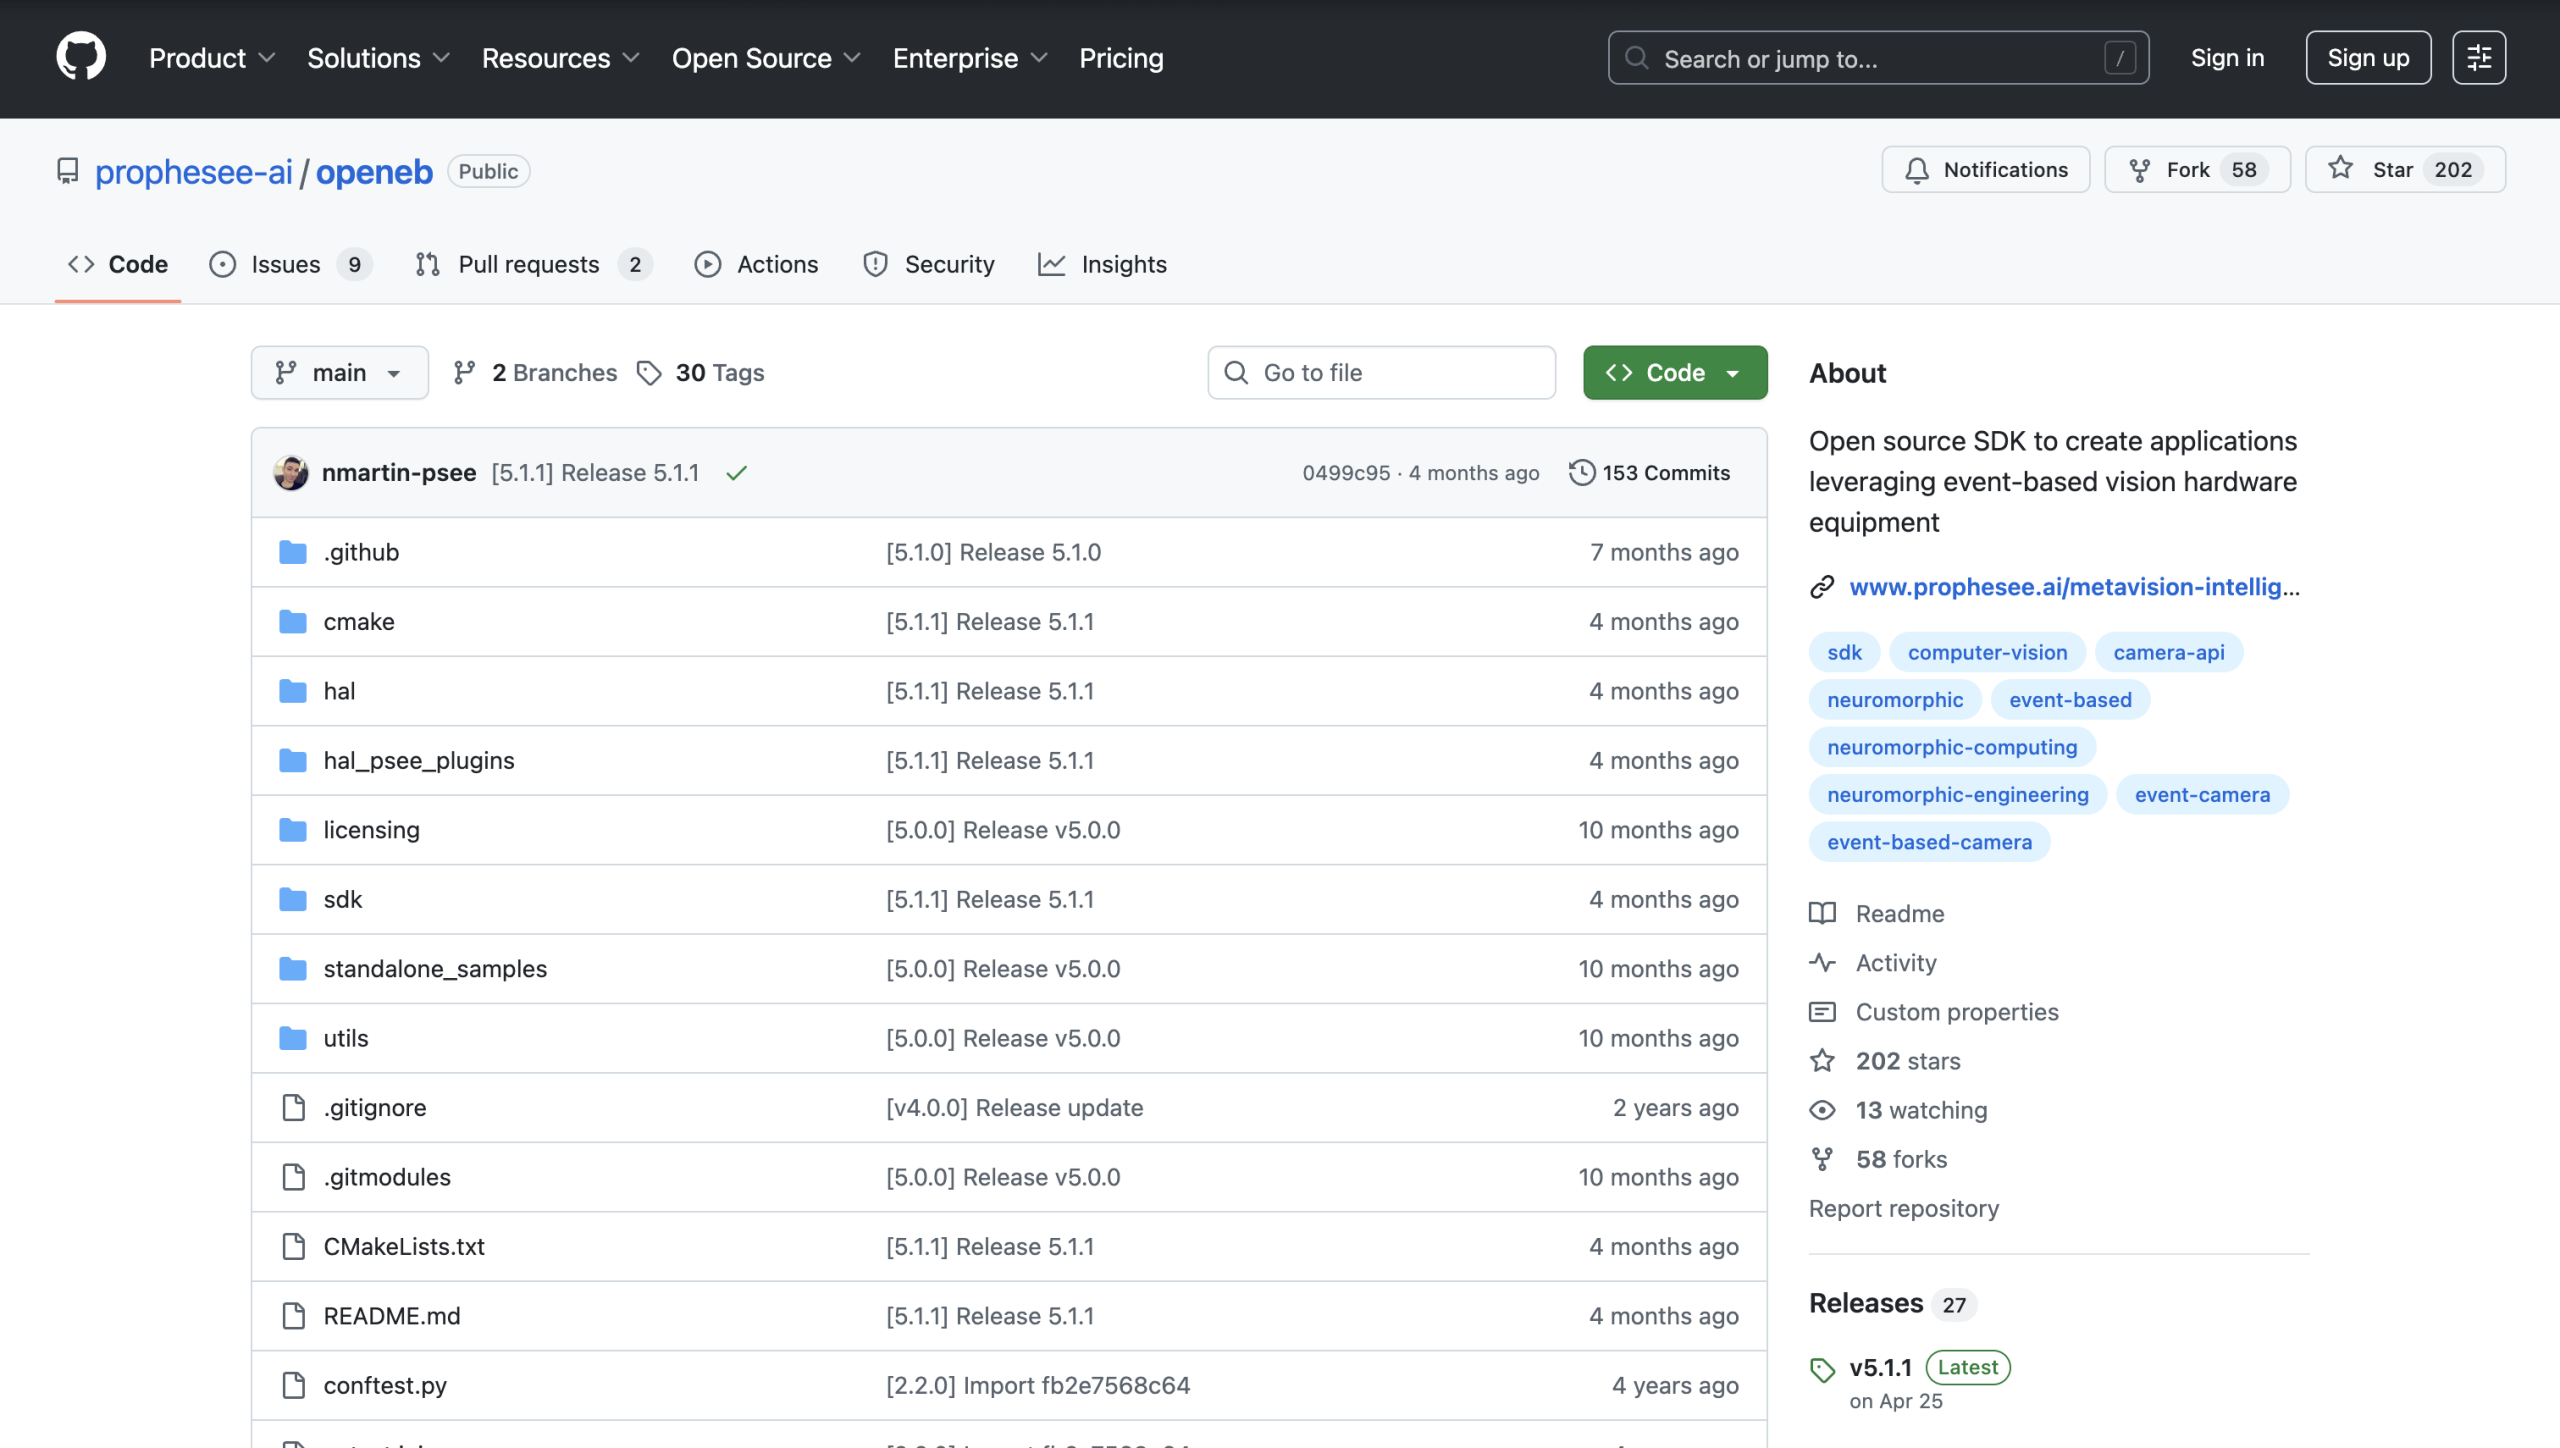Click the Tags icon next to 30 Tags
2560x1448 pixels.
click(x=650, y=373)
